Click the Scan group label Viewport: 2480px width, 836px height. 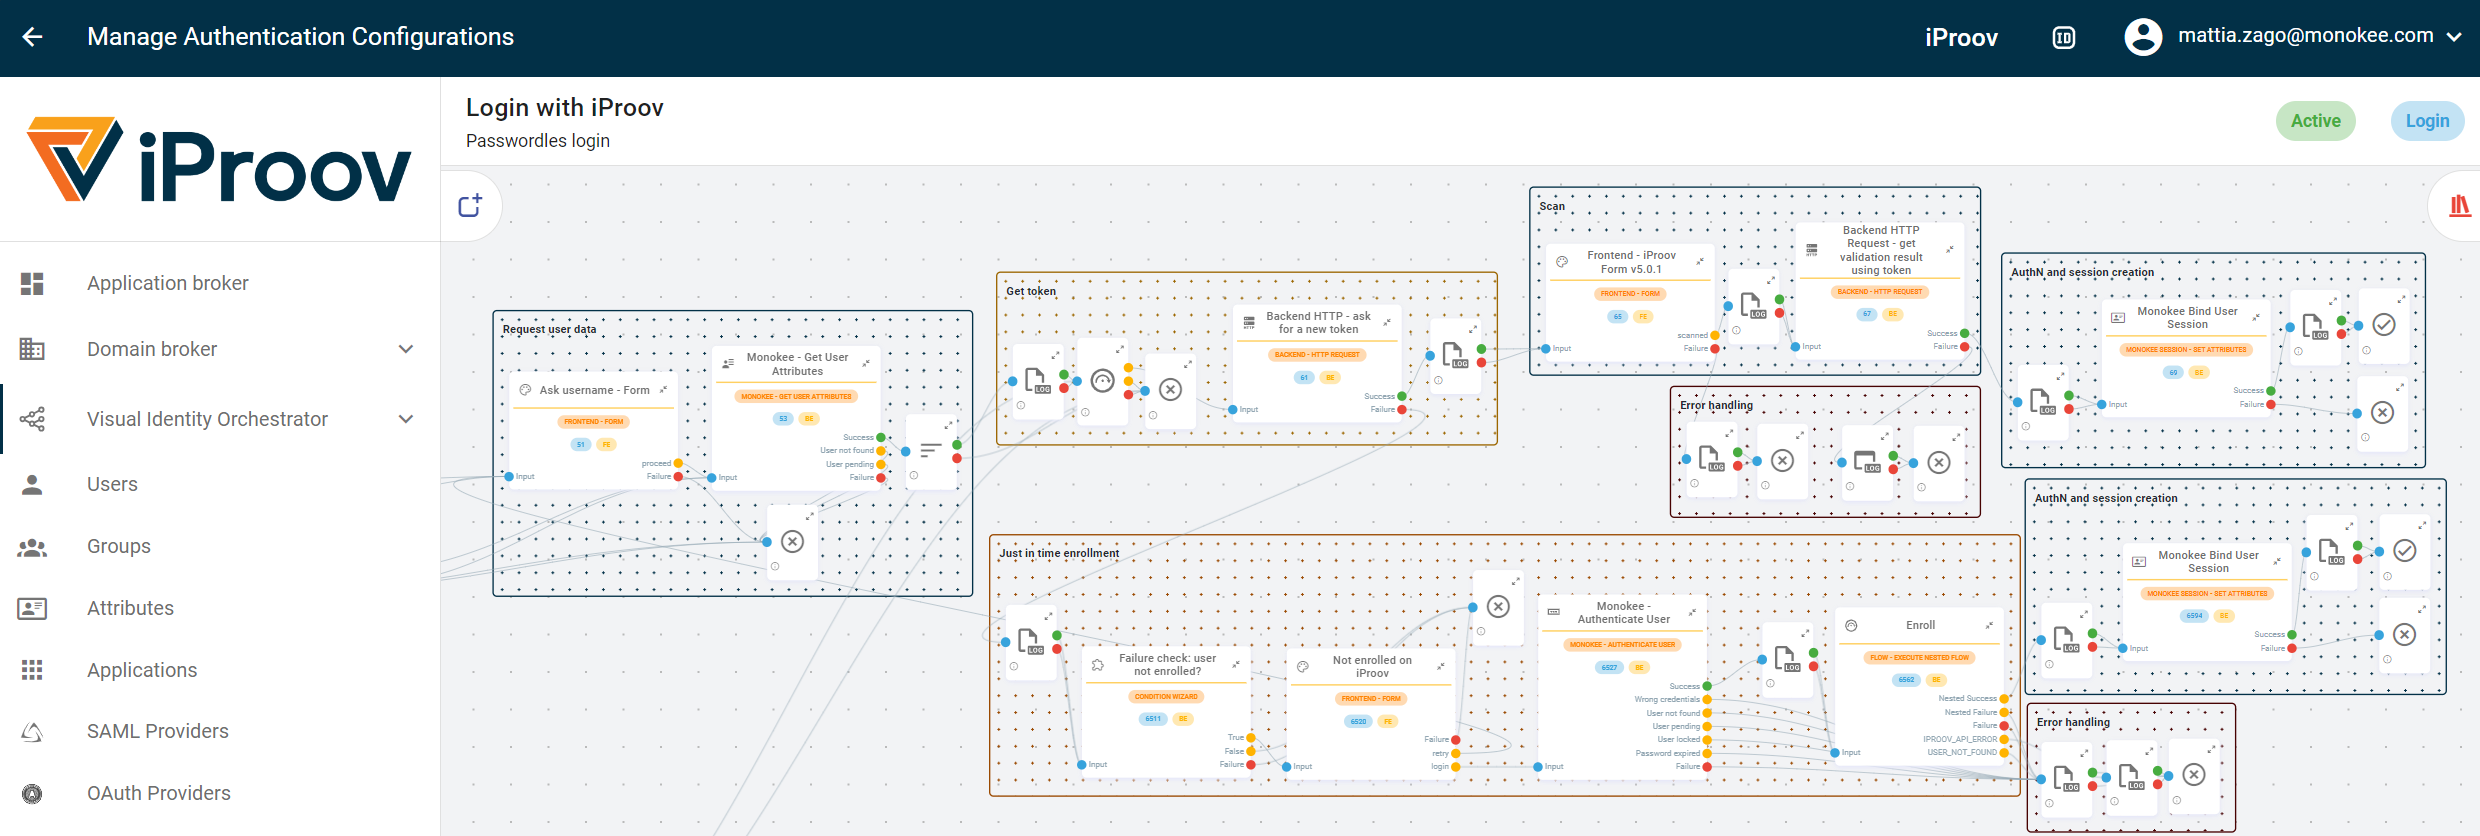(x=1552, y=206)
